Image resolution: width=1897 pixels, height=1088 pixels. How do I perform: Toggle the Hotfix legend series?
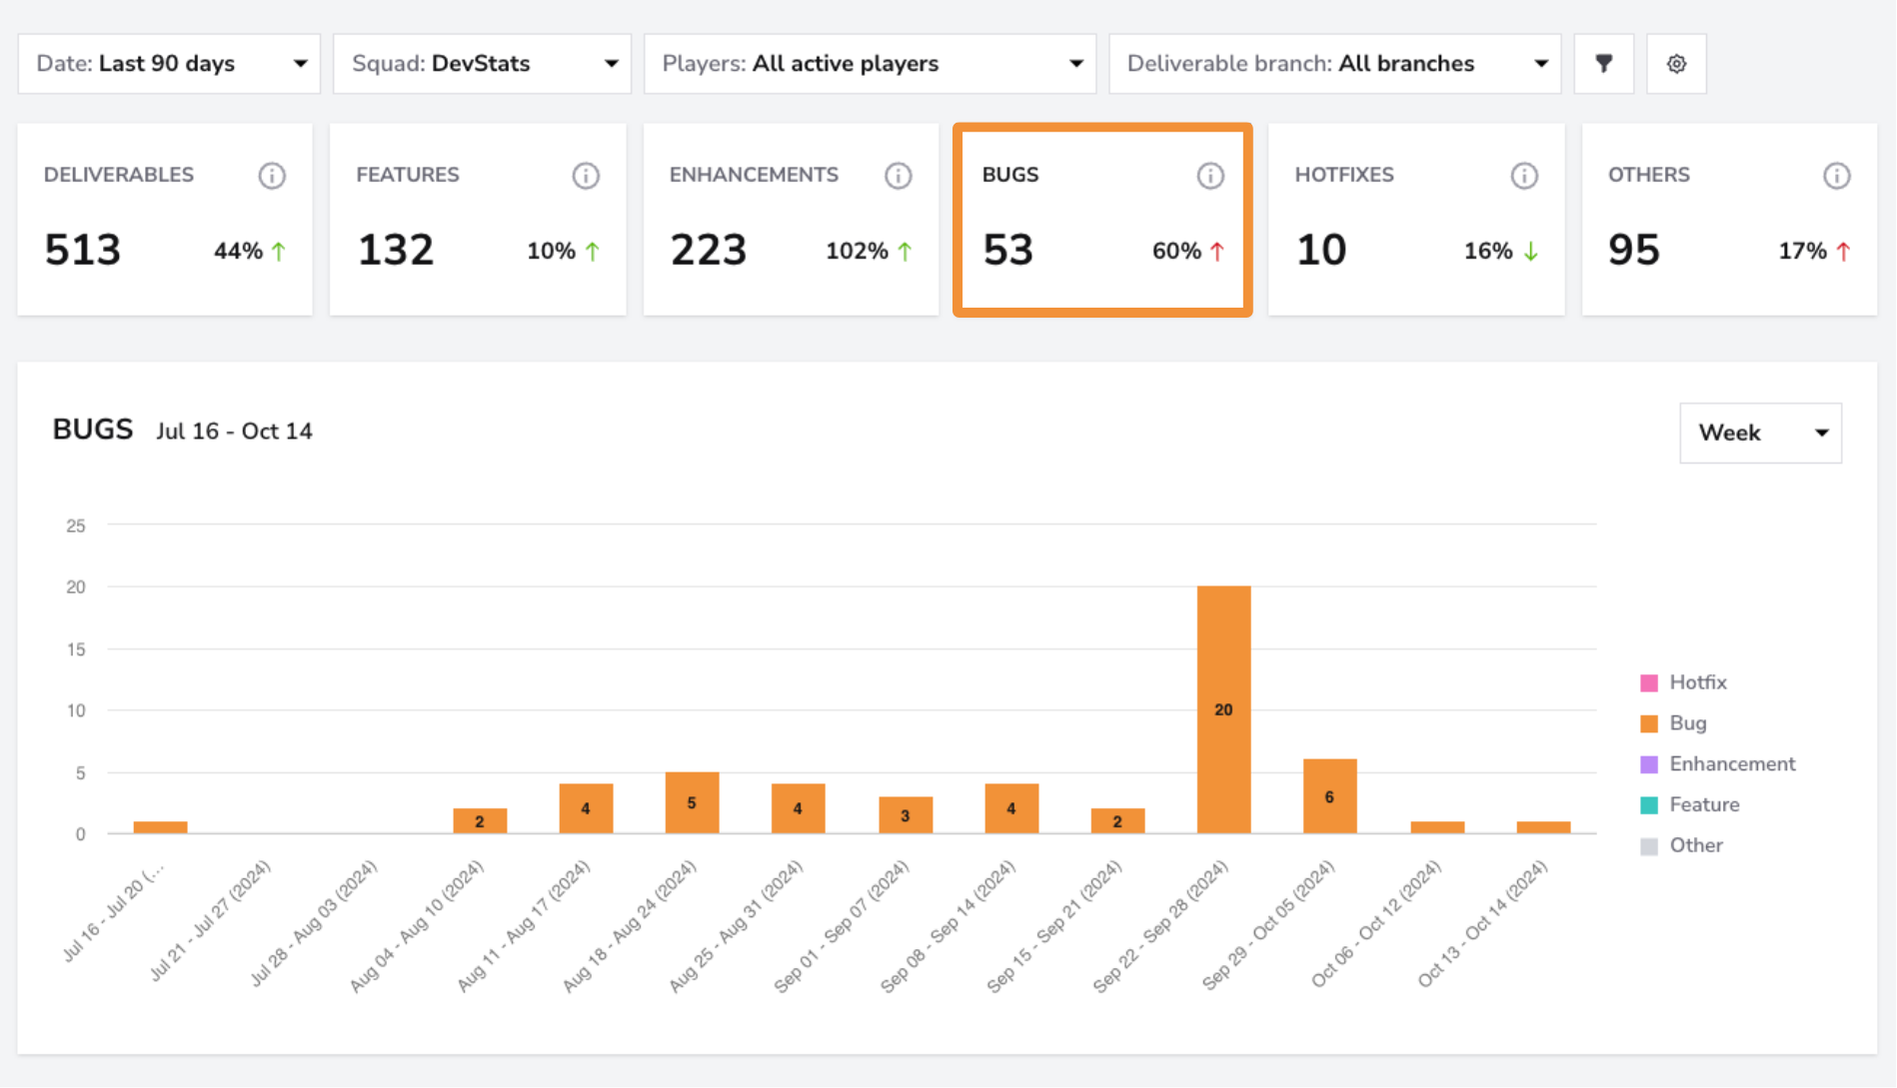[x=1684, y=683]
